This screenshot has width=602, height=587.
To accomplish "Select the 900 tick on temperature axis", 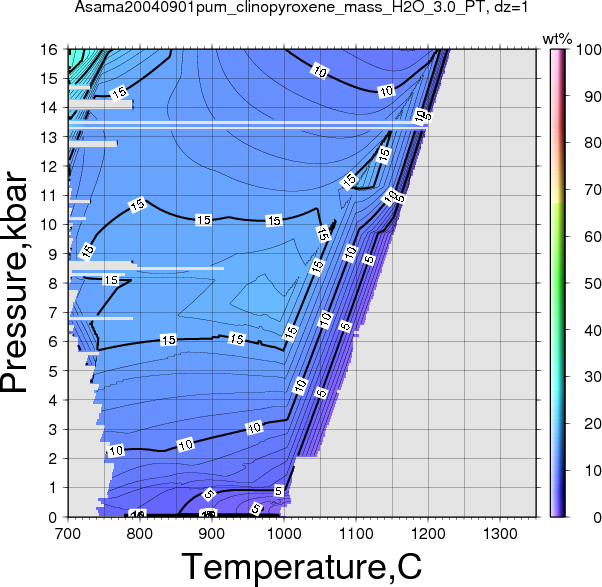I will click(x=212, y=534).
